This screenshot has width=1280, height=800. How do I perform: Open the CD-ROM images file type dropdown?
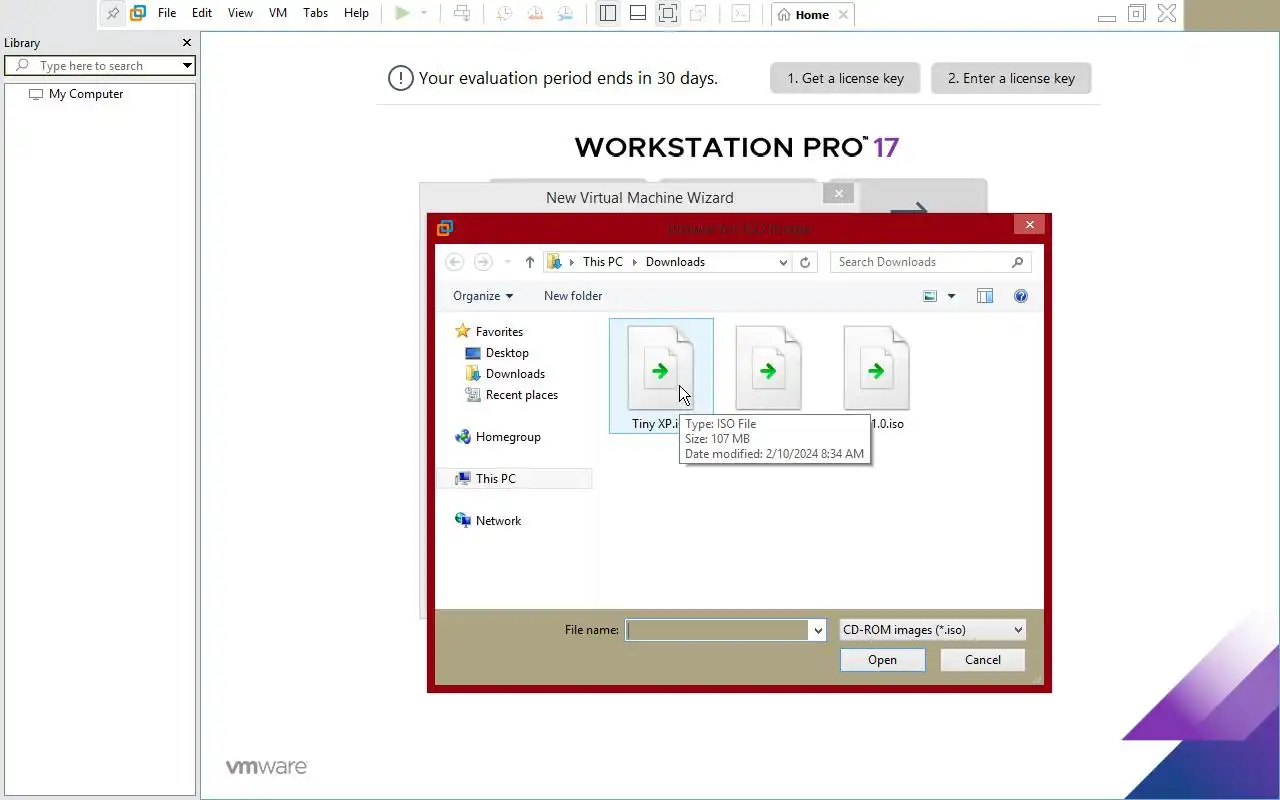pos(932,630)
